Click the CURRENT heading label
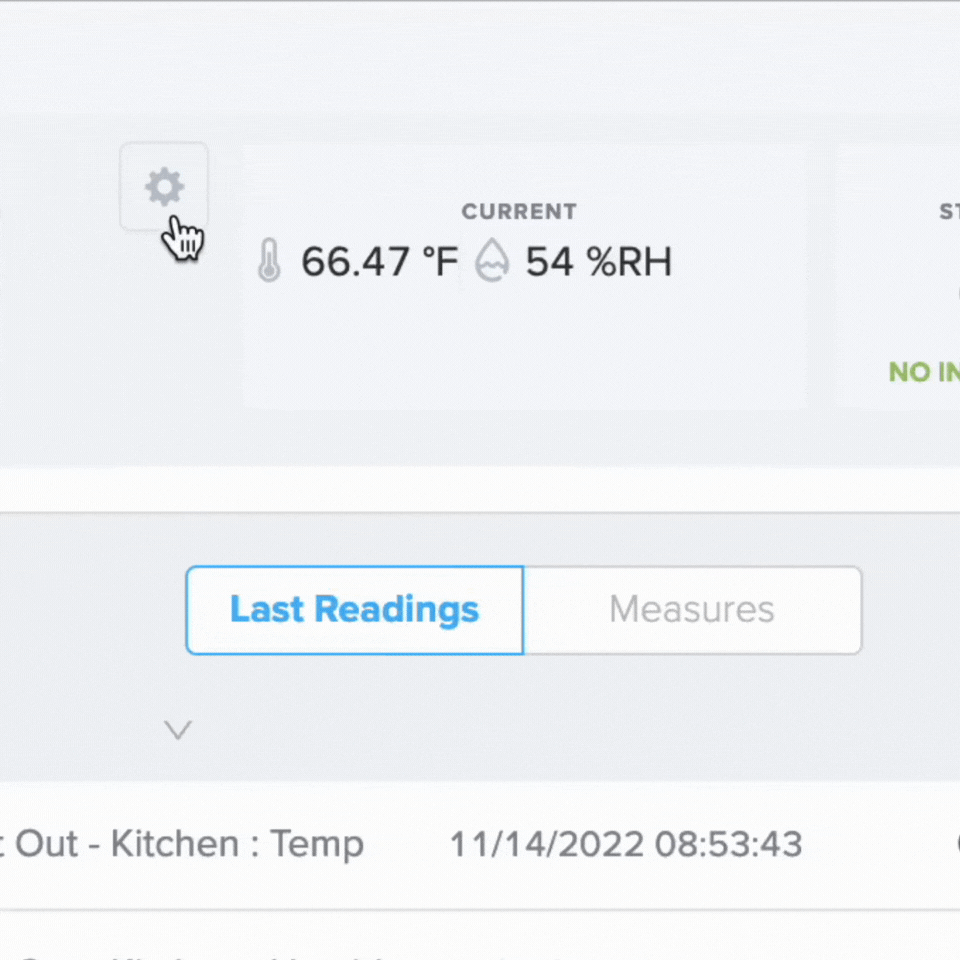The image size is (960, 960). 519,212
